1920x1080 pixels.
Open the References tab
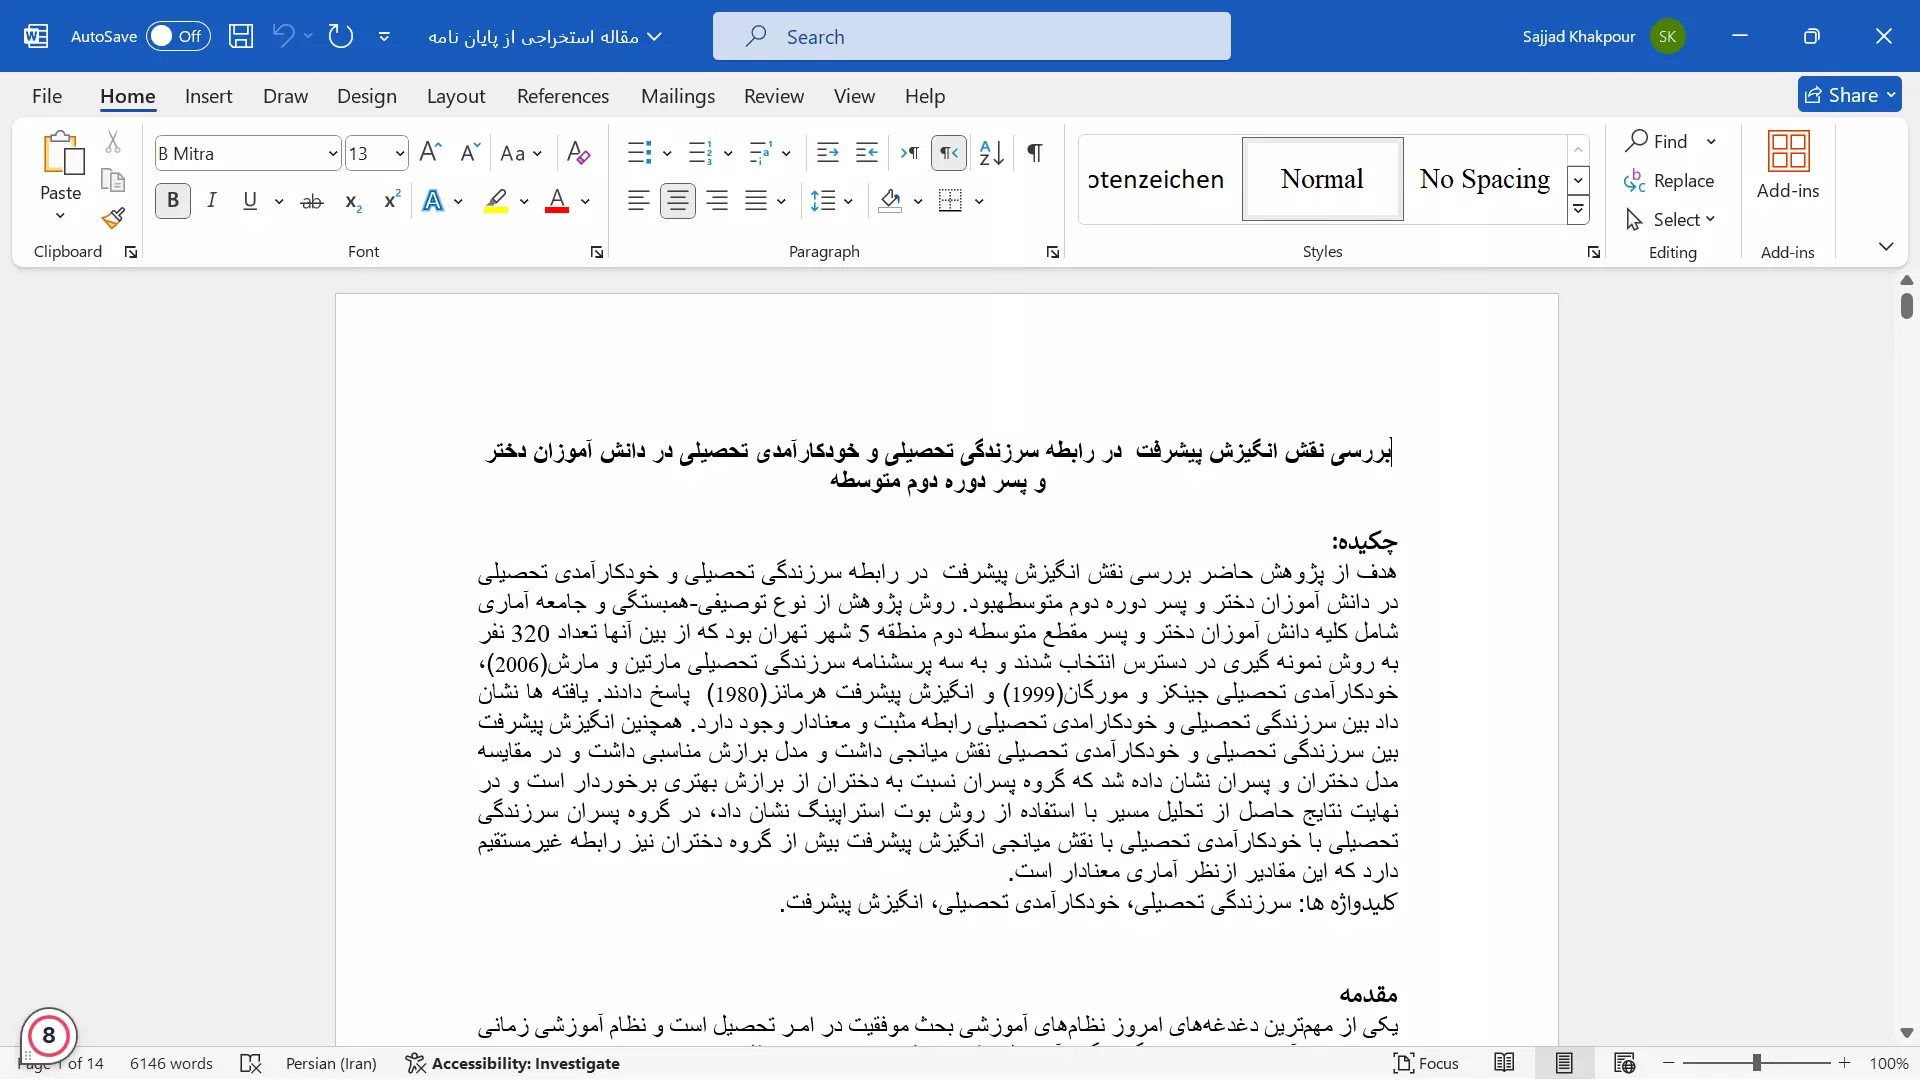click(x=562, y=96)
